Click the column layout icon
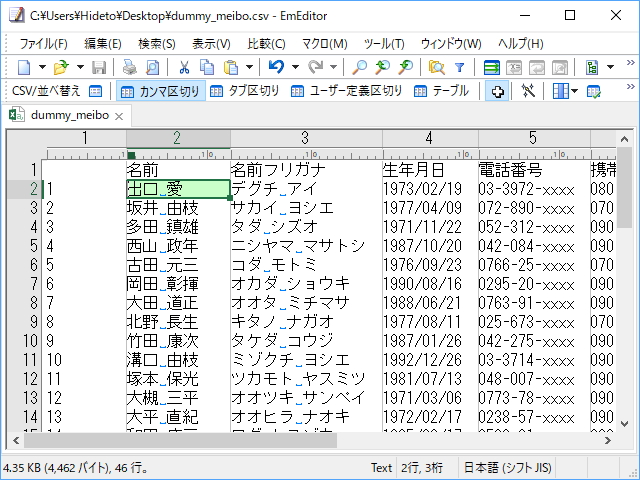This screenshot has width=640, height=480. (560, 91)
